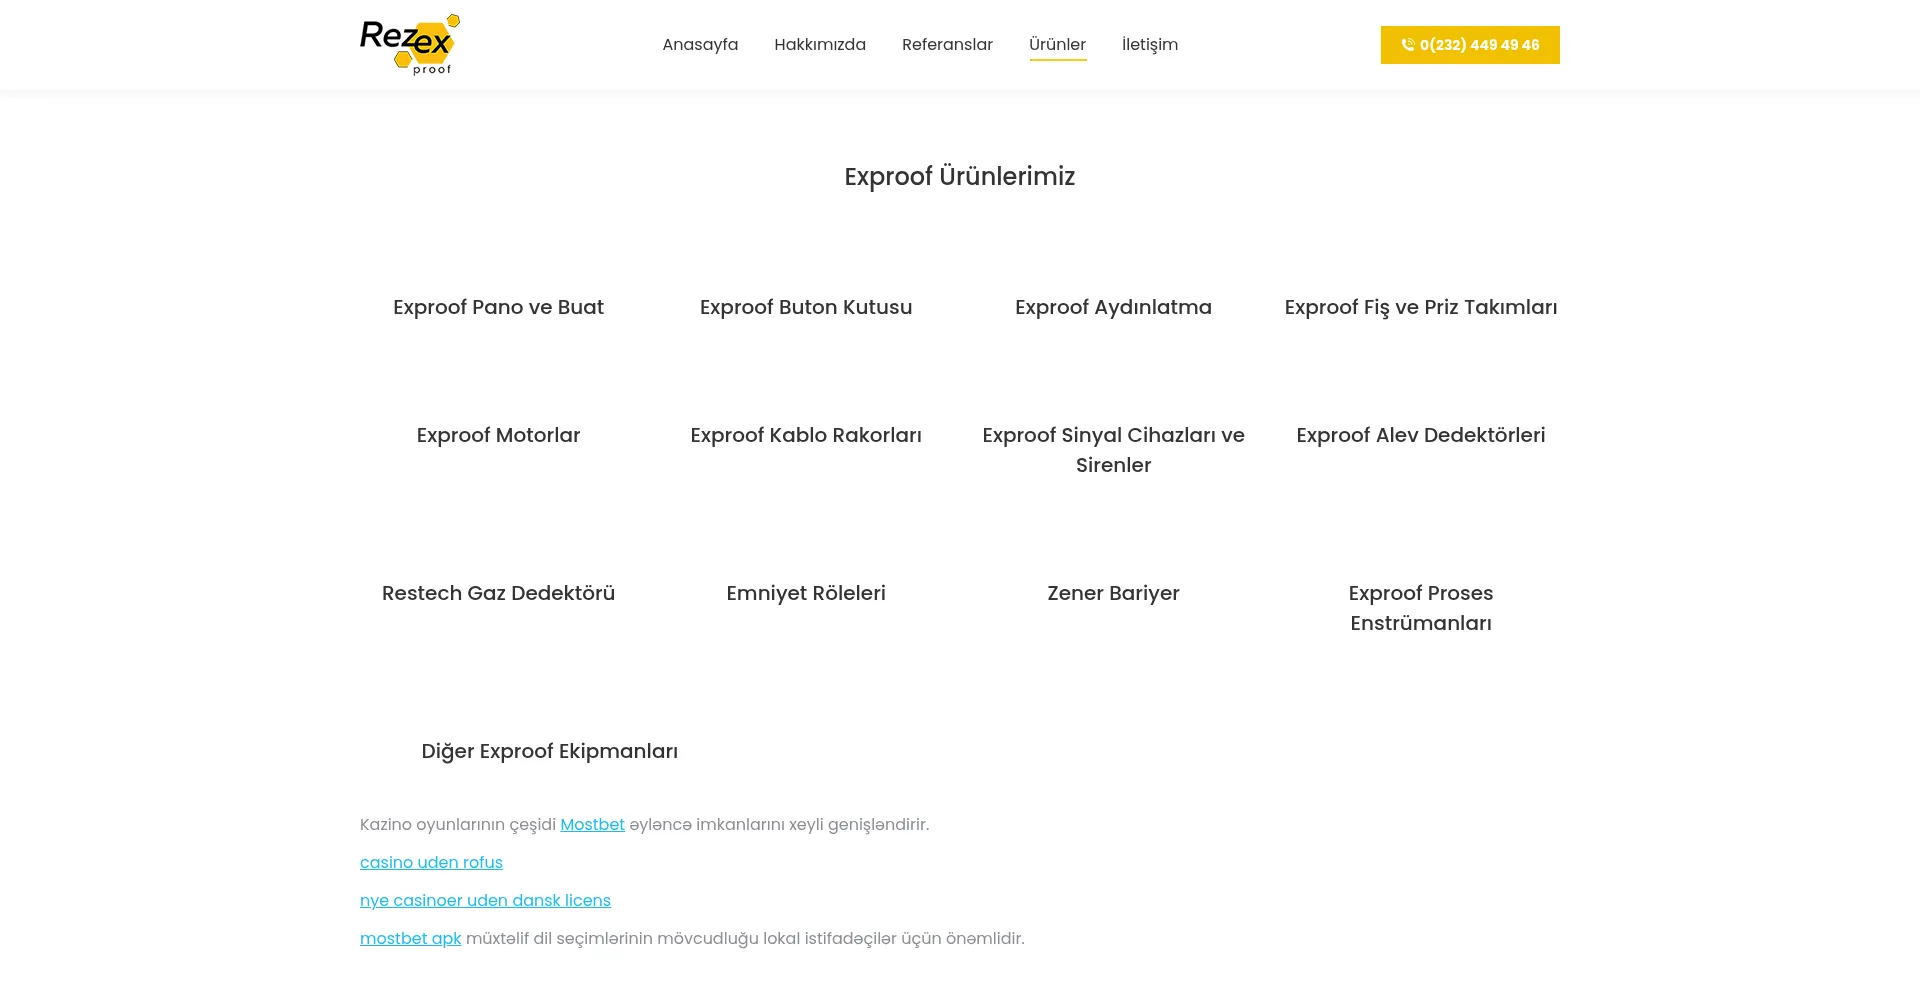
Task: Open the Referanslar page
Action: (947, 45)
